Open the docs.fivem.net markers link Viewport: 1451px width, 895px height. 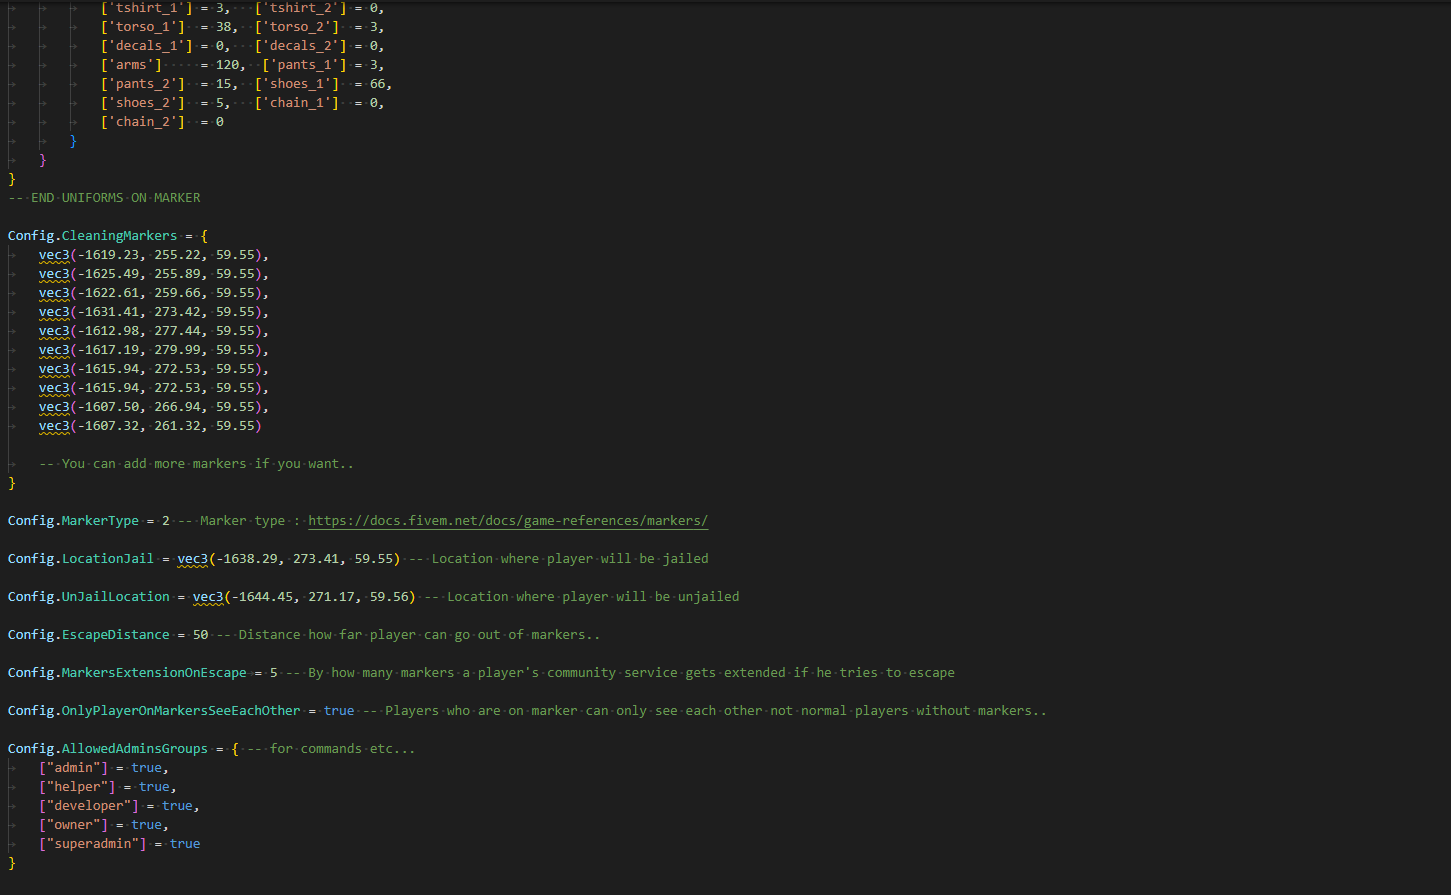coord(508,521)
